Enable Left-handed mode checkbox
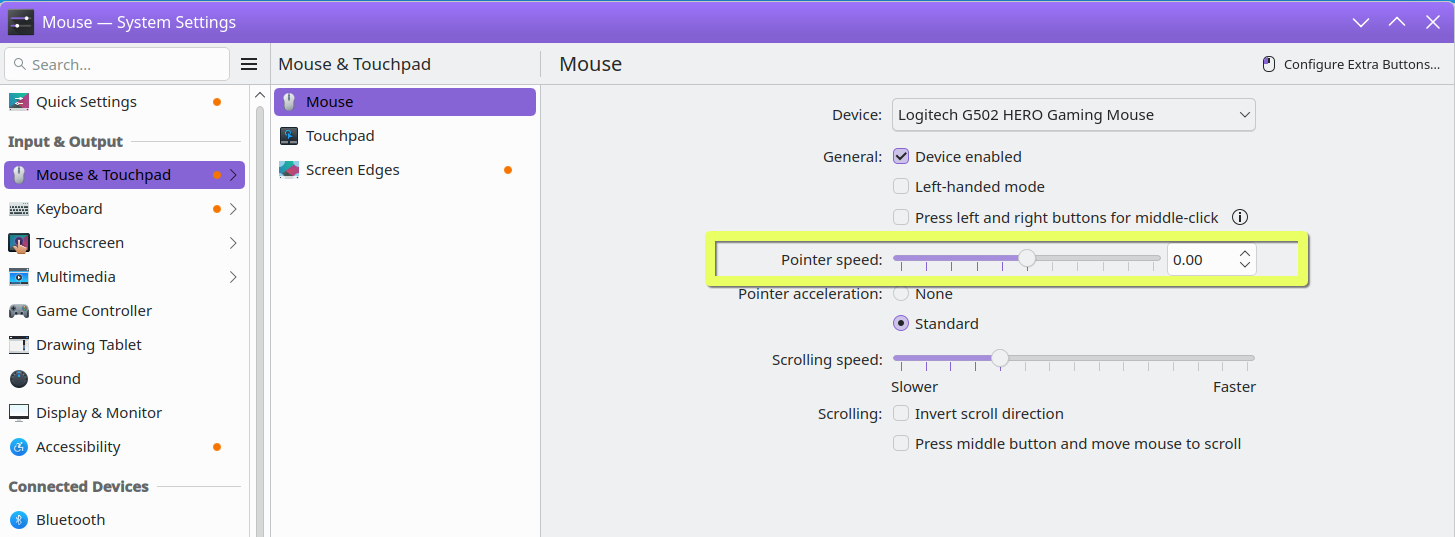 (x=901, y=186)
